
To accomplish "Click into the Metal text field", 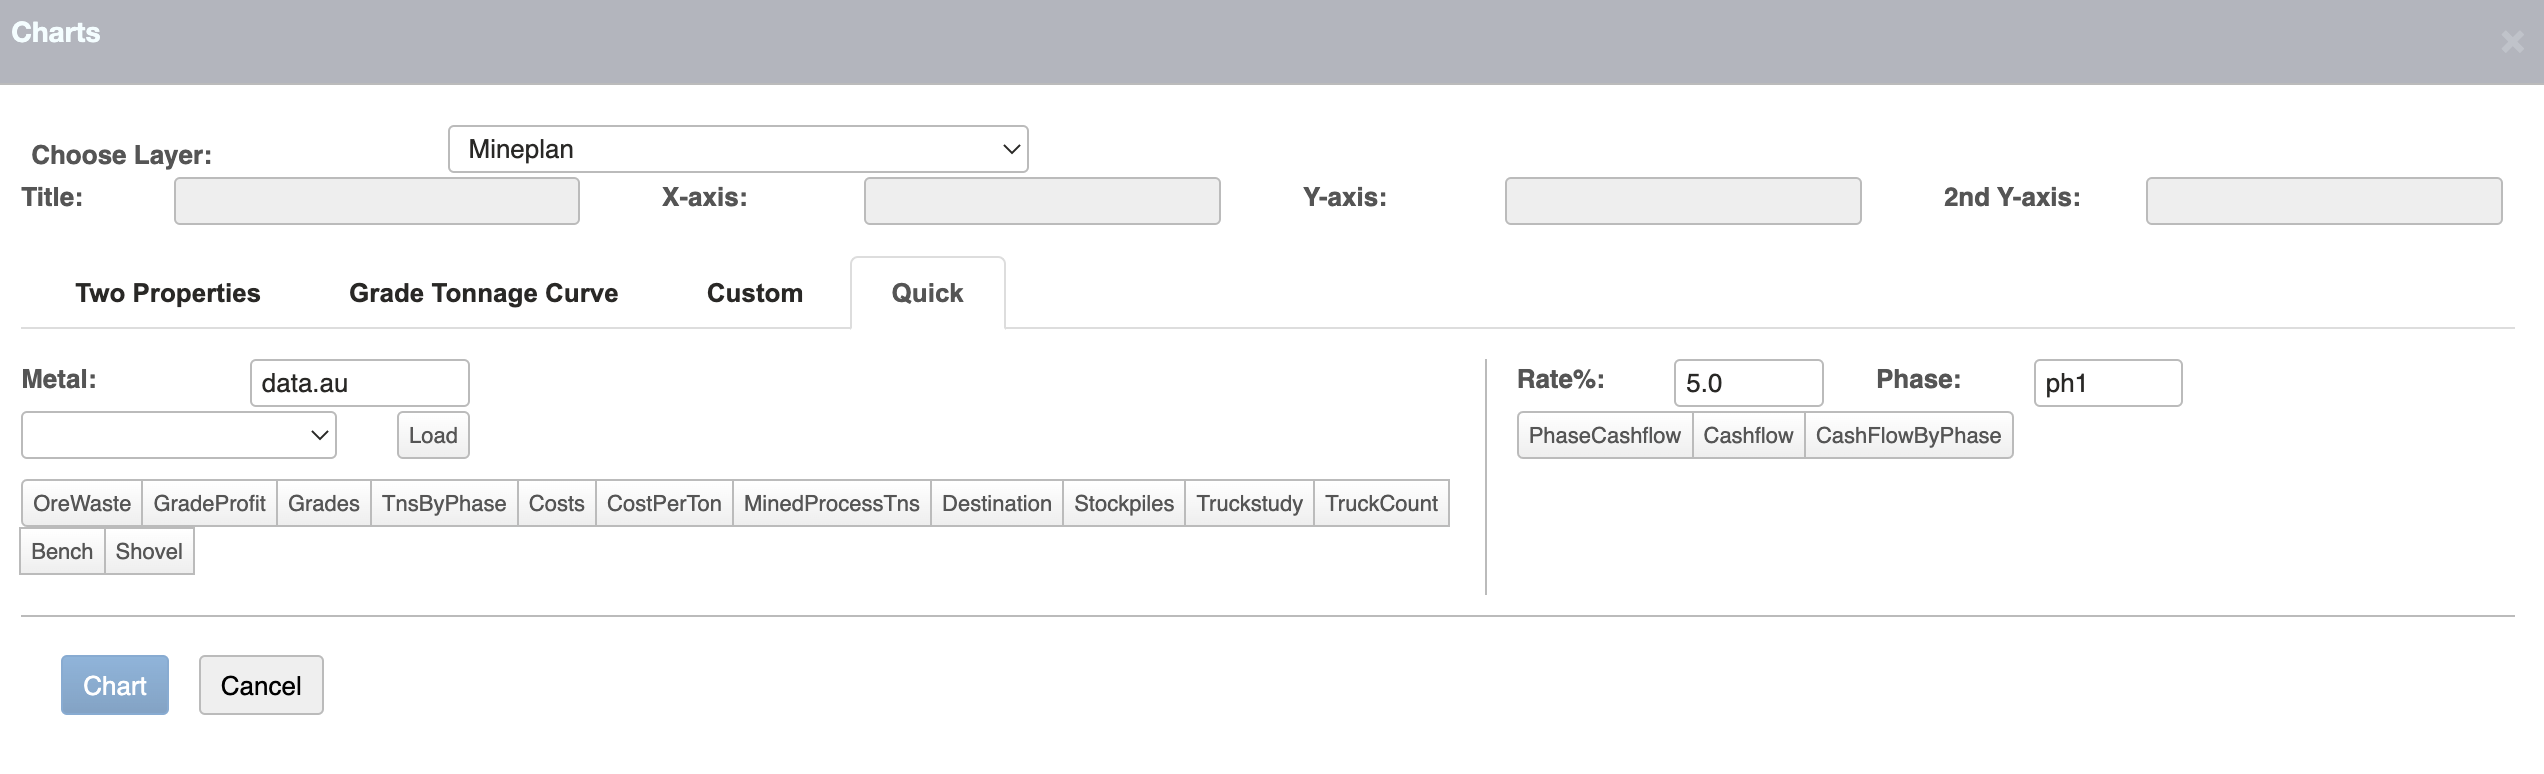I will tap(359, 383).
